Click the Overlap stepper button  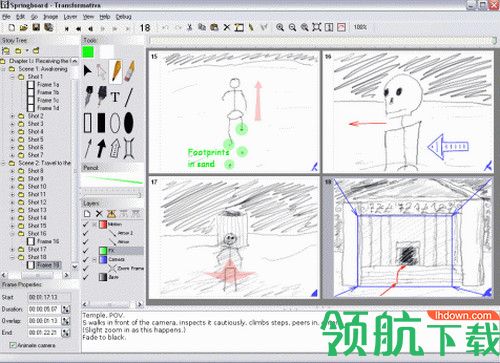pos(66,321)
